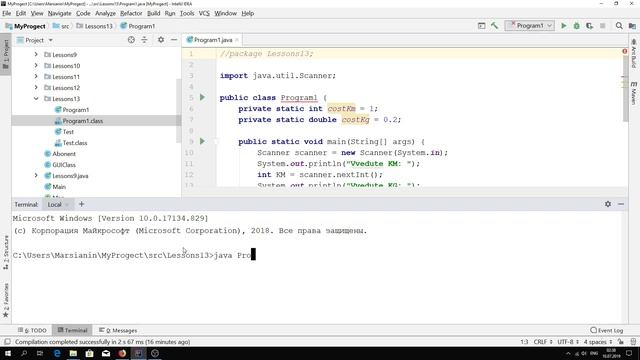The width and height of the screenshot is (640, 360).
Task: Open the Maven side tool window
Action: coord(633,93)
